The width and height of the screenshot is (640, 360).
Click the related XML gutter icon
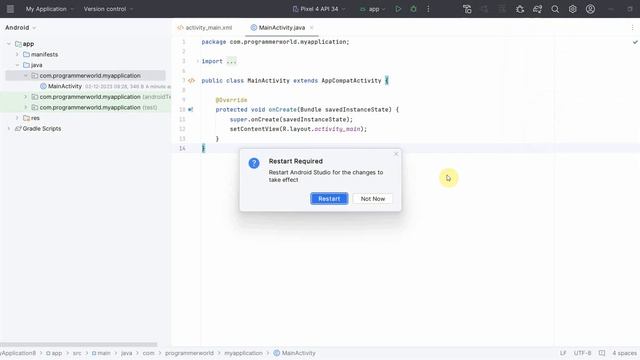point(191,80)
